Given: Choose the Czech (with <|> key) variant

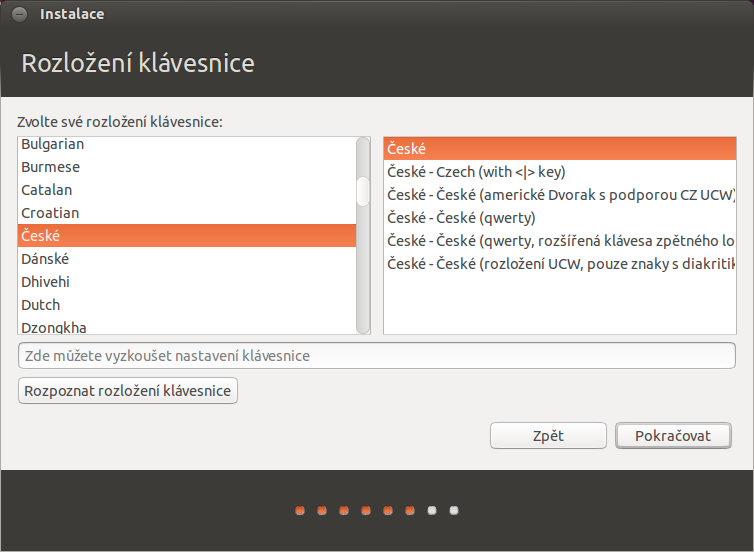Looking at the screenshot, I should click(x=560, y=172).
